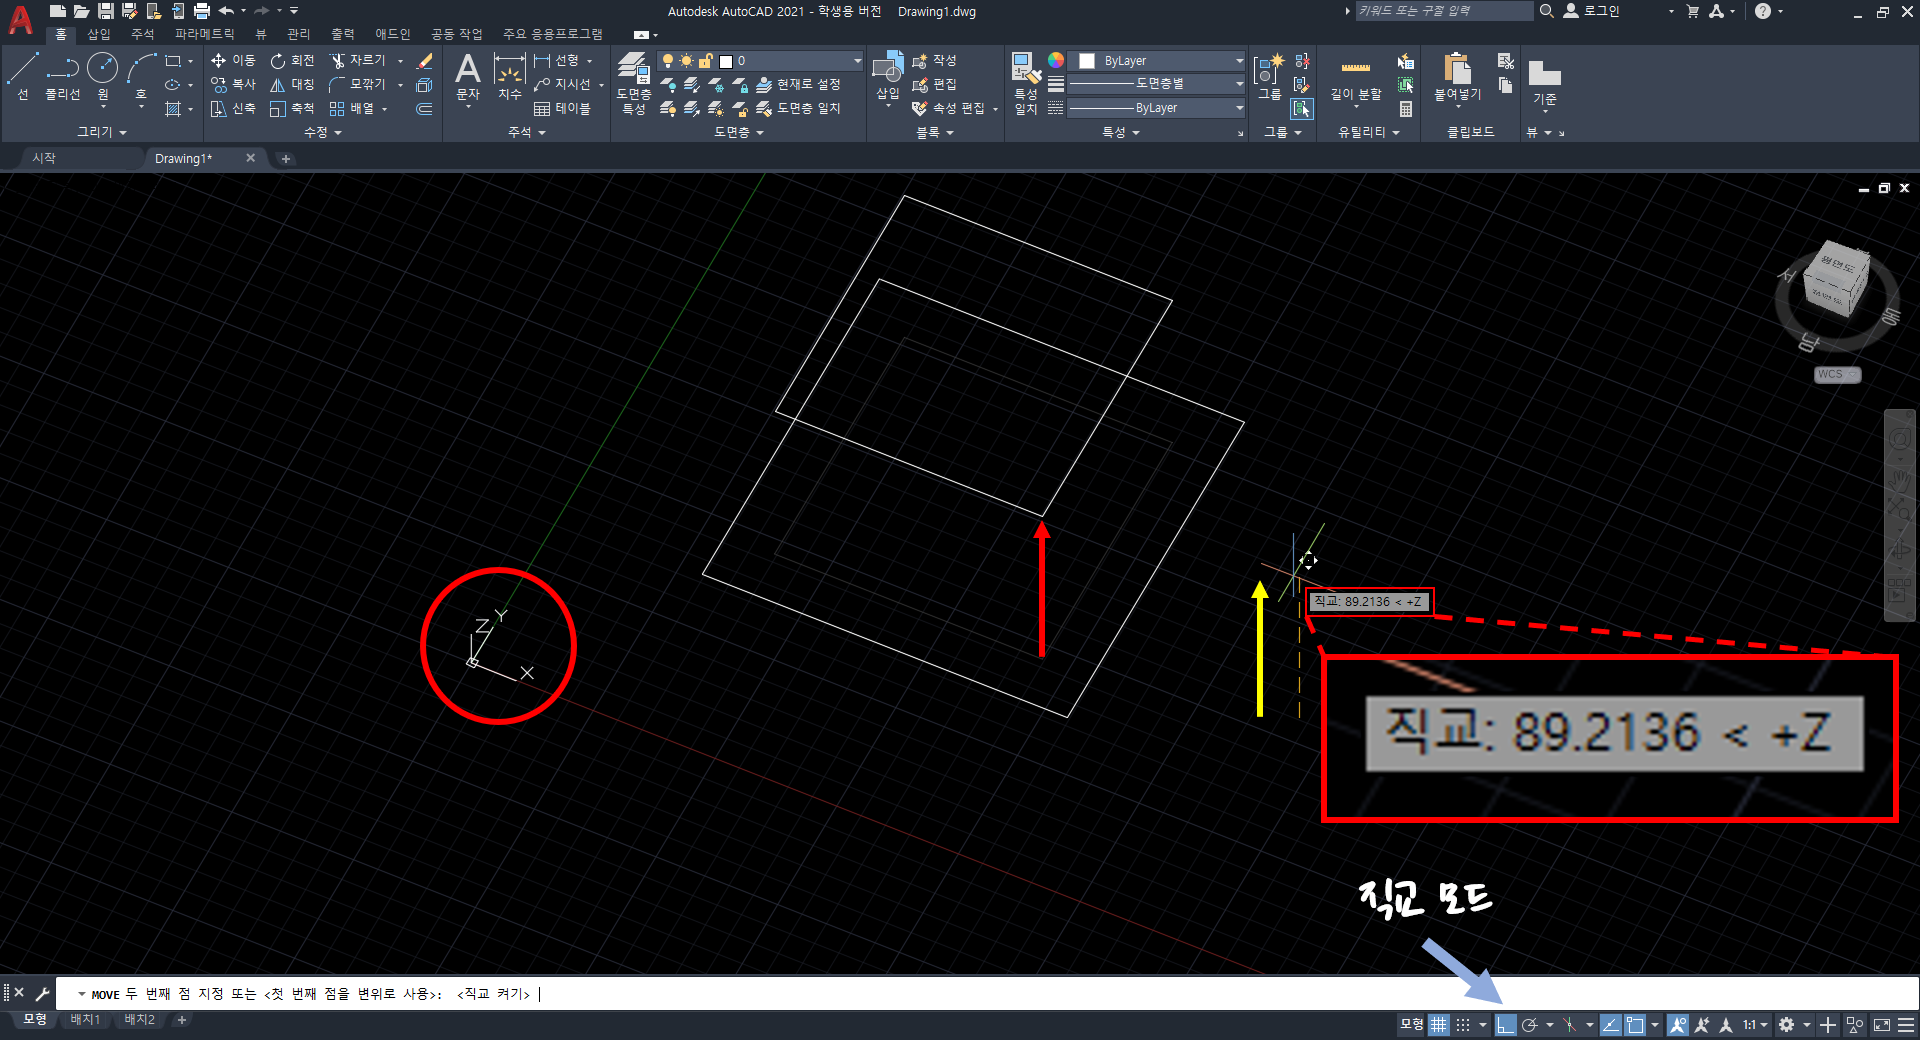Choose the Rectangle draw tool
This screenshot has height=1040, width=1920.
coord(173,61)
